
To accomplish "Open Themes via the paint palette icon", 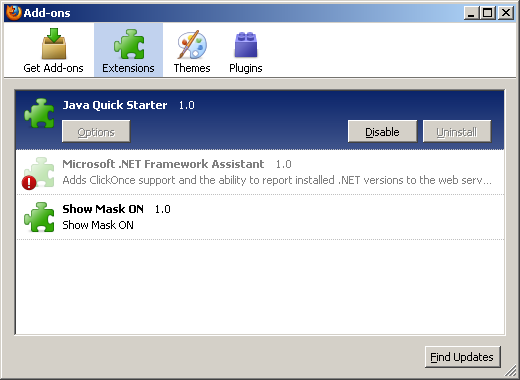I will [x=192, y=44].
